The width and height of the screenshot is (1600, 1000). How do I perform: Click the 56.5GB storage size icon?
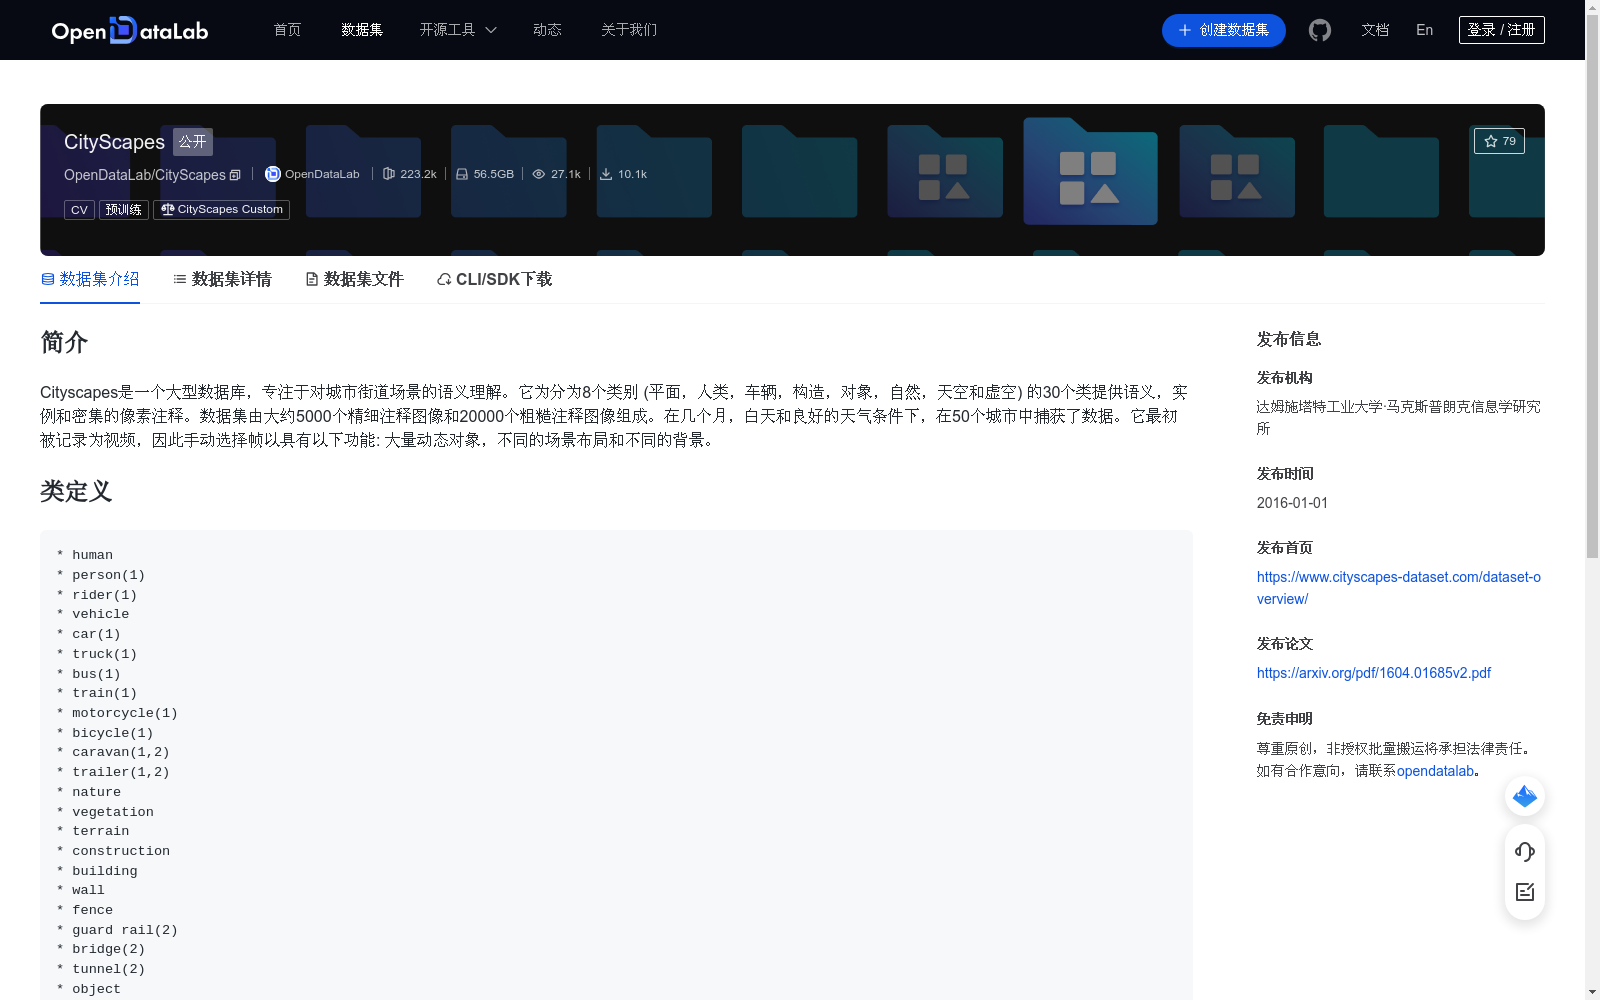pyautogui.click(x=462, y=174)
